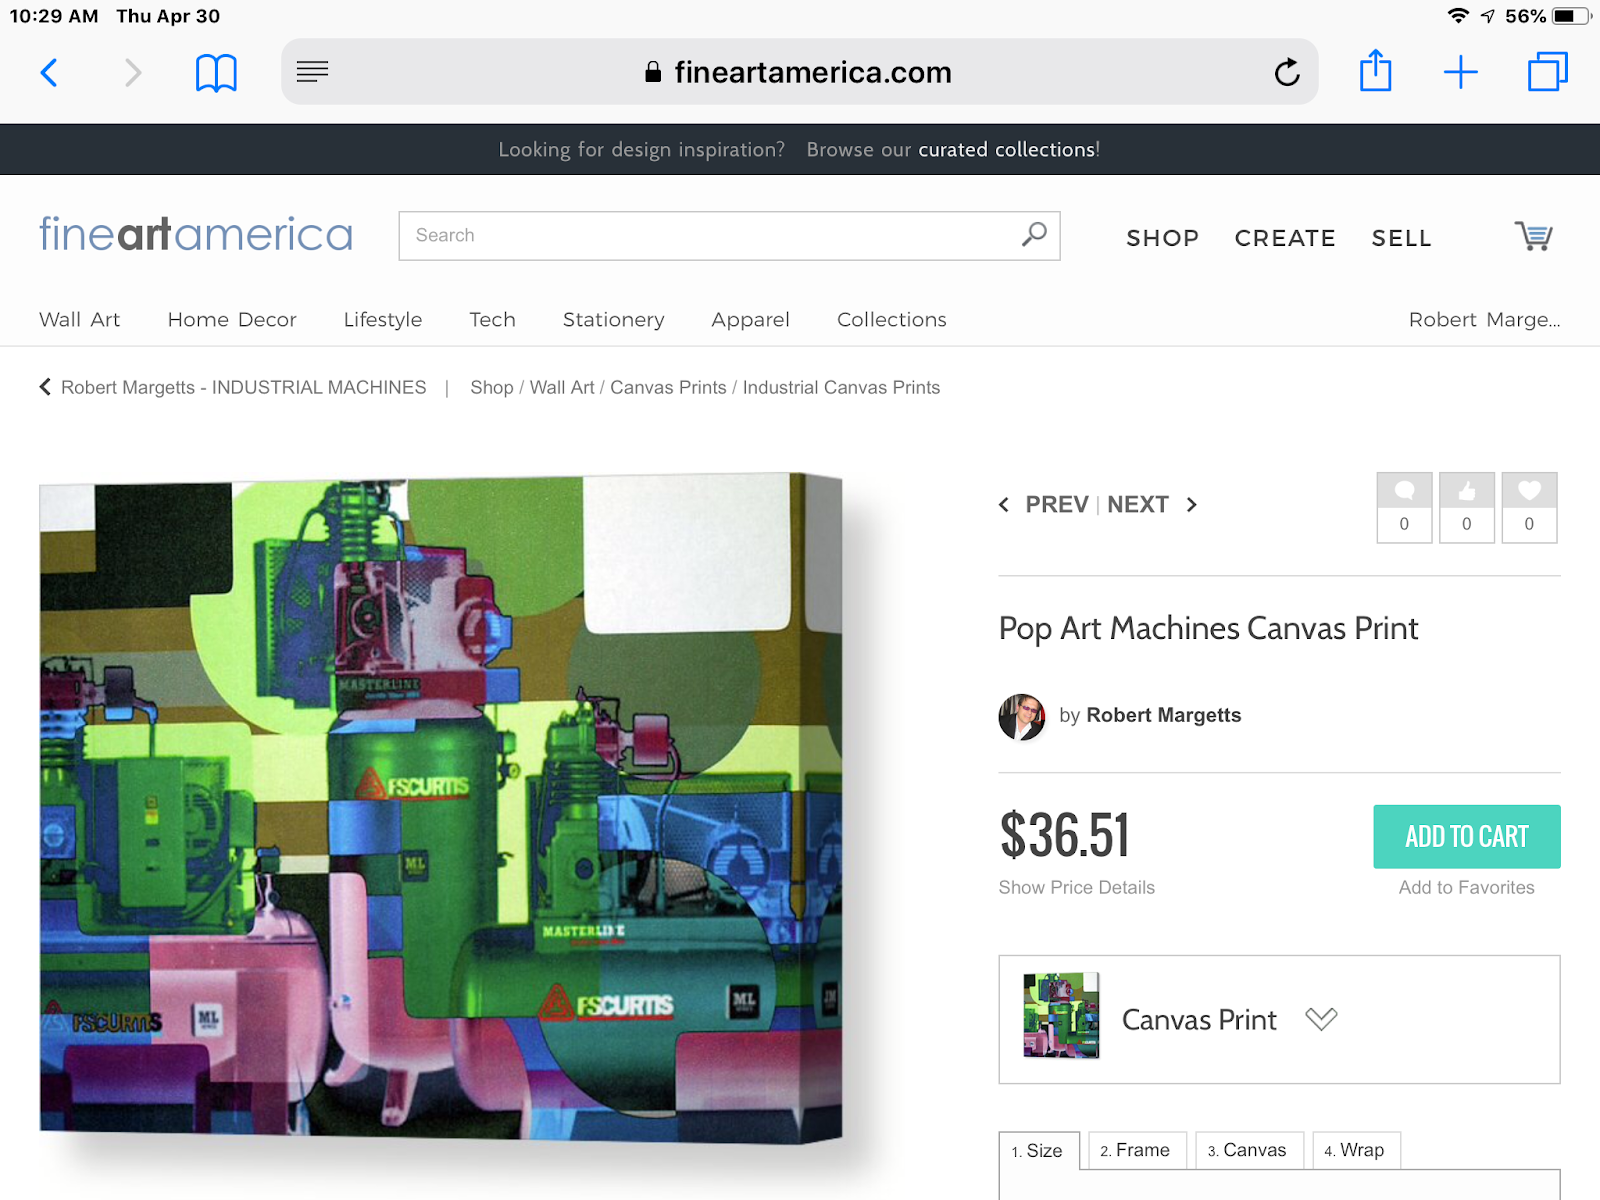This screenshot has height=1200, width=1600.
Task: Open the SELL menu
Action: point(1401,238)
